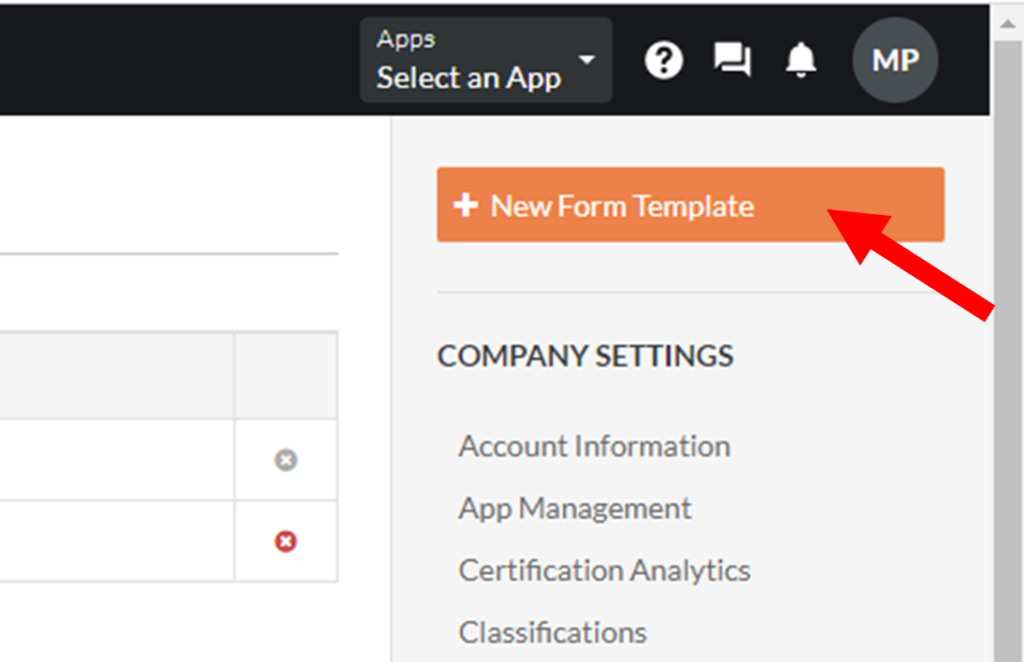Navigate to Classifications

pyautogui.click(x=552, y=632)
